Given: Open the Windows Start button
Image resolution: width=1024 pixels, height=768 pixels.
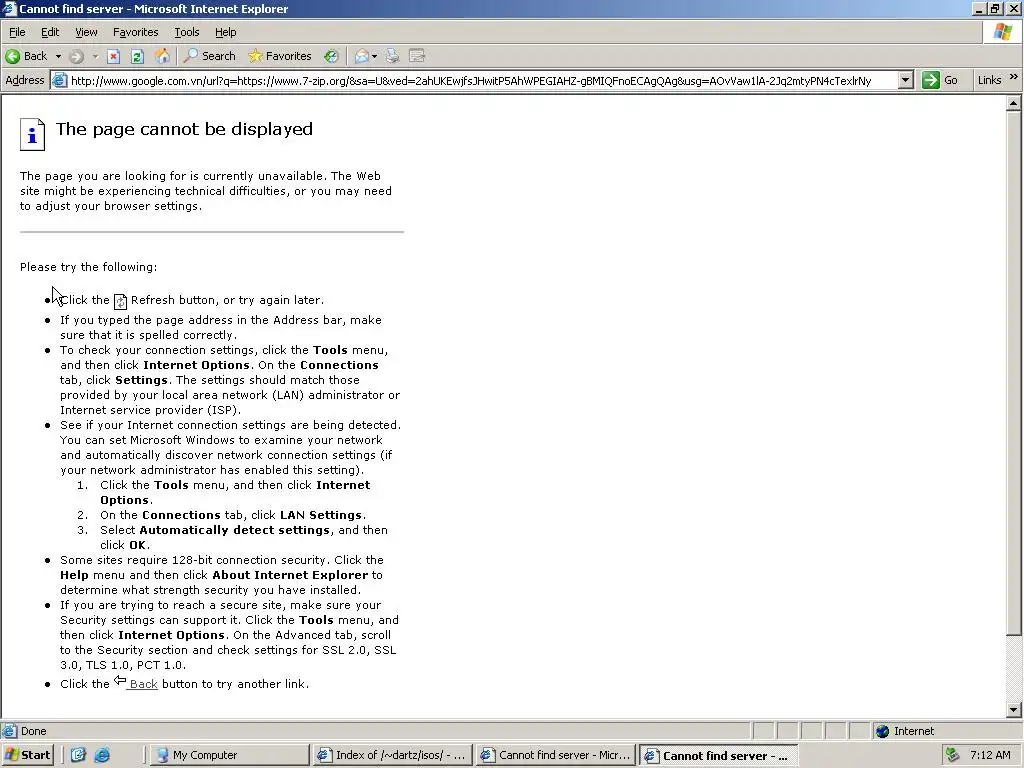Looking at the screenshot, I should click(x=27, y=755).
